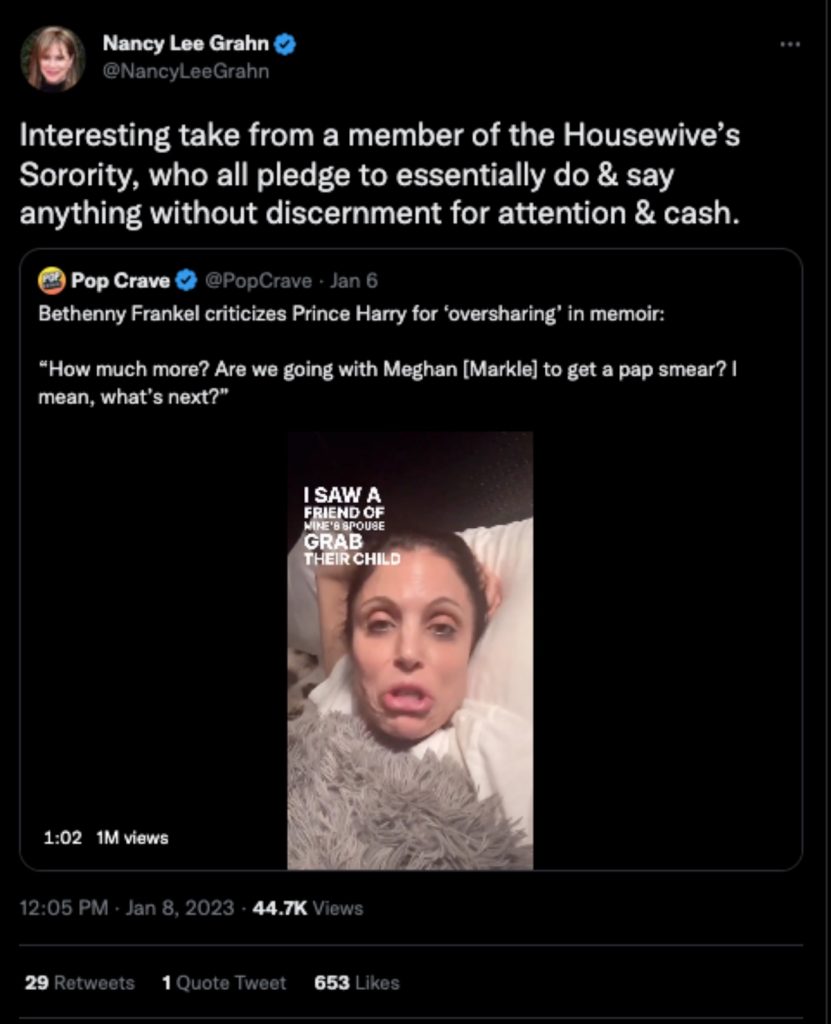Select the Pop Crave account name
831x1024 pixels.
coord(120,281)
